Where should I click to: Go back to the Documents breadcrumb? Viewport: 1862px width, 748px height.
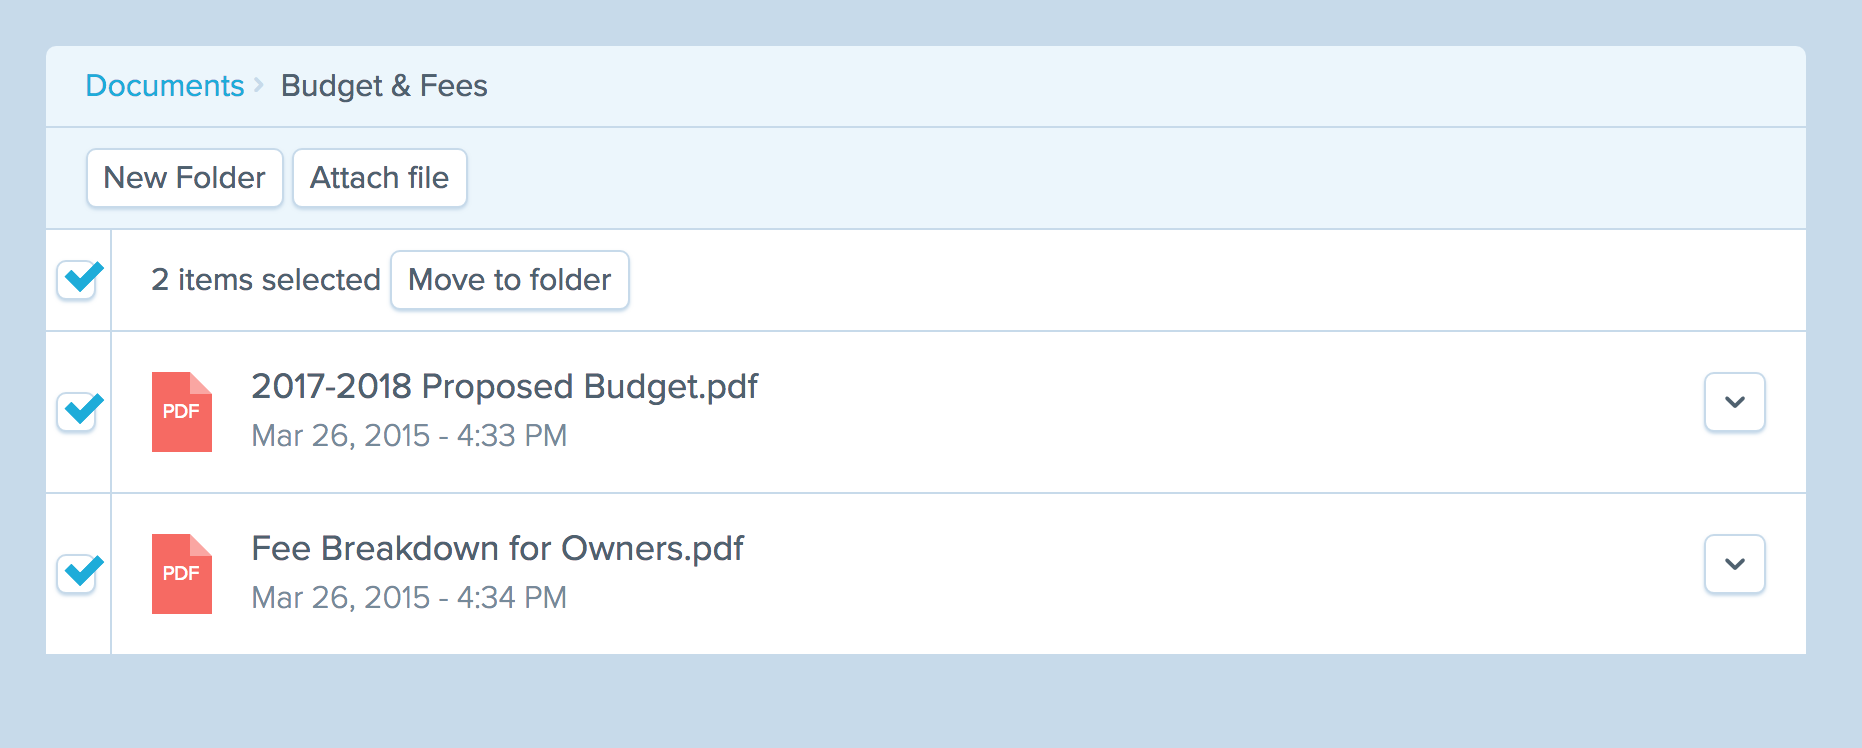coord(165,86)
